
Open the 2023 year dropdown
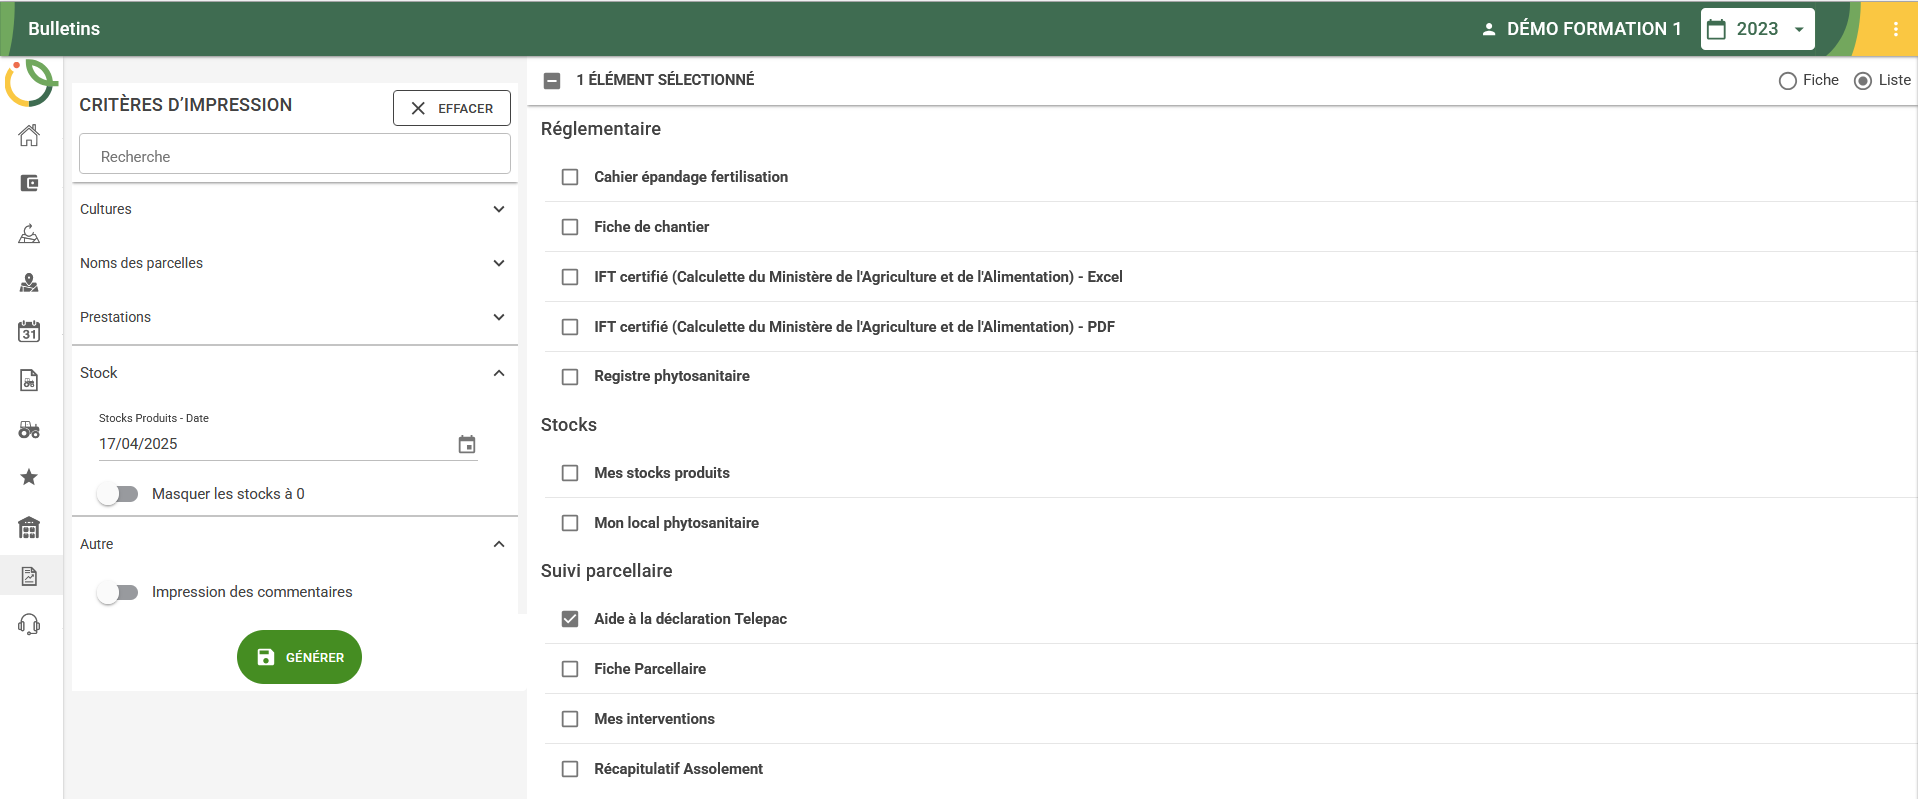1757,29
